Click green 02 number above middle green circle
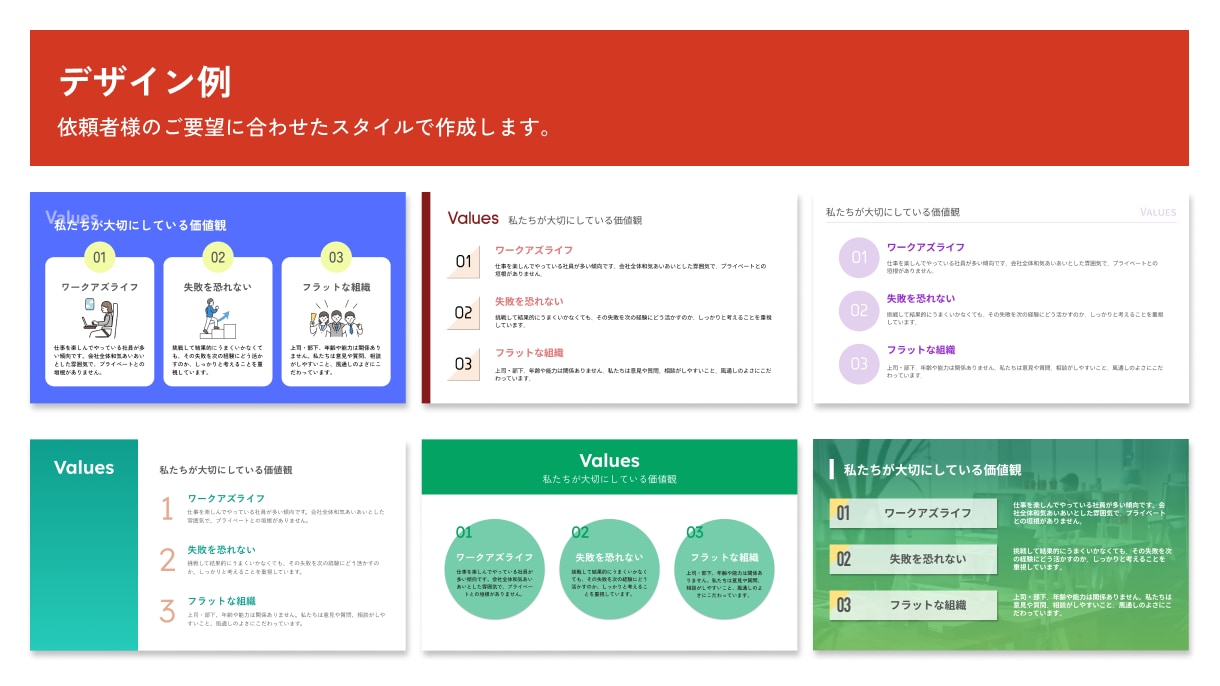The height and width of the screenshot is (686, 1220). coord(580,532)
